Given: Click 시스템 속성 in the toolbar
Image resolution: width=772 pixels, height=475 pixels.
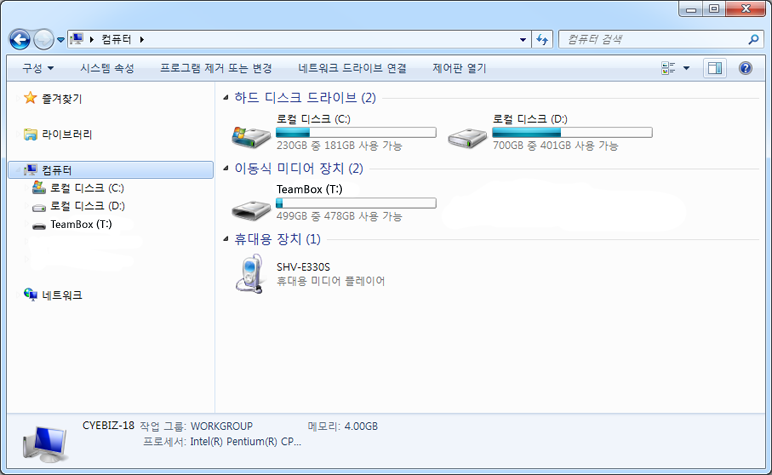Looking at the screenshot, I should coord(107,68).
